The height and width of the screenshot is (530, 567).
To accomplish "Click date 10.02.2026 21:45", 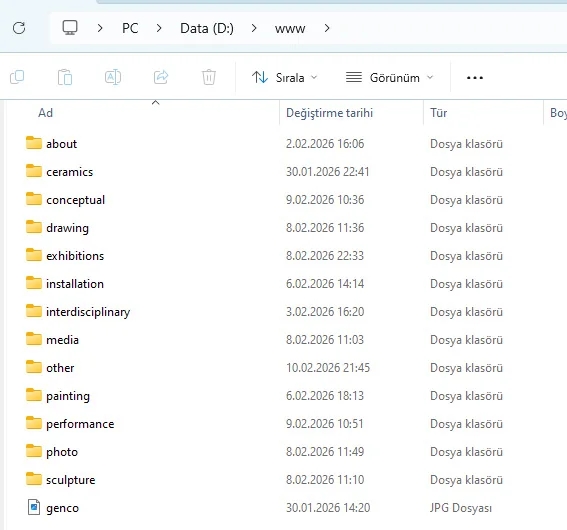I will point(328,368).
